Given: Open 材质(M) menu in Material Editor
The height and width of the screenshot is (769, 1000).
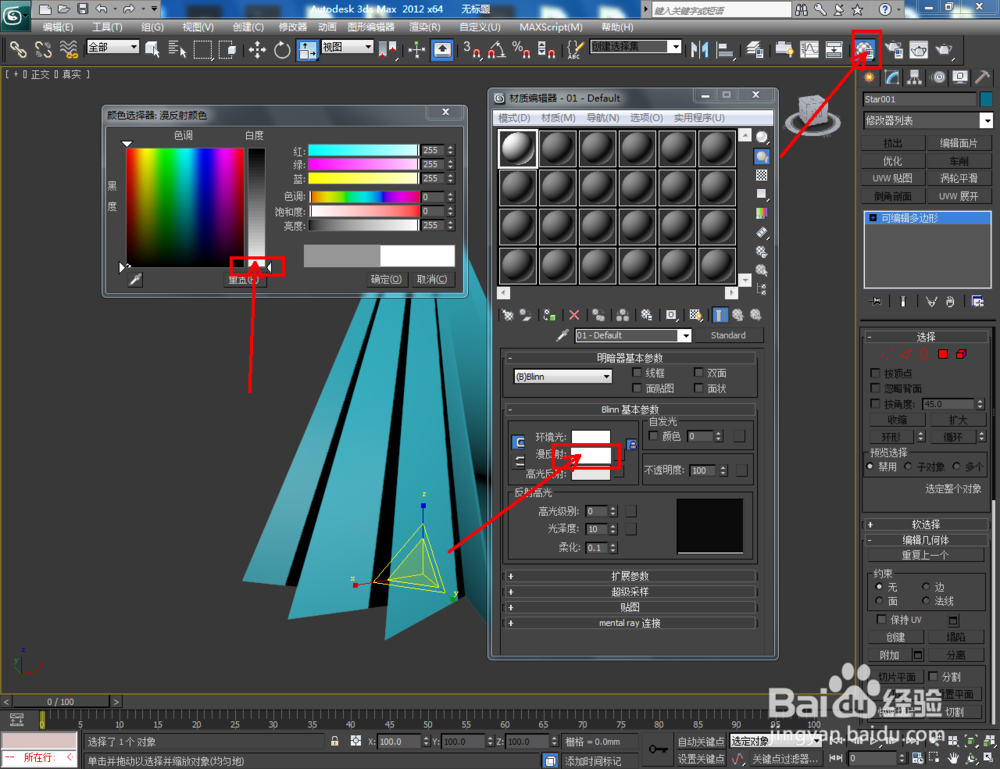Looking at the screenshot, I should point(558,118).
